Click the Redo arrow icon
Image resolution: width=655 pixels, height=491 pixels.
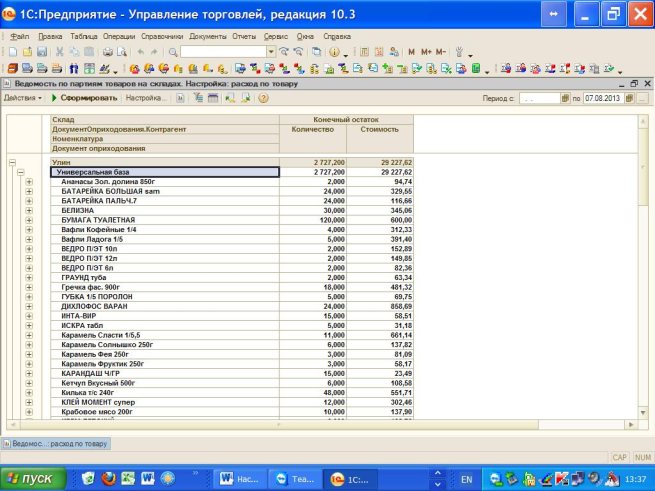pyautogui.click(x=154, y=52)
